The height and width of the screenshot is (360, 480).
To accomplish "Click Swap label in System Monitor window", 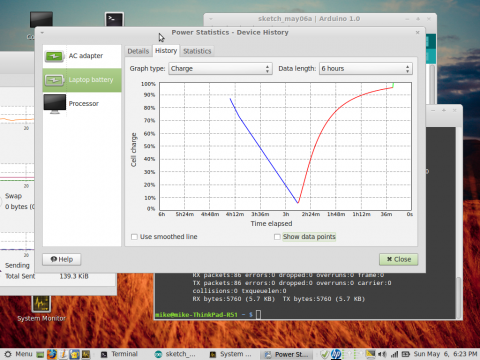I will click(13, 196).
